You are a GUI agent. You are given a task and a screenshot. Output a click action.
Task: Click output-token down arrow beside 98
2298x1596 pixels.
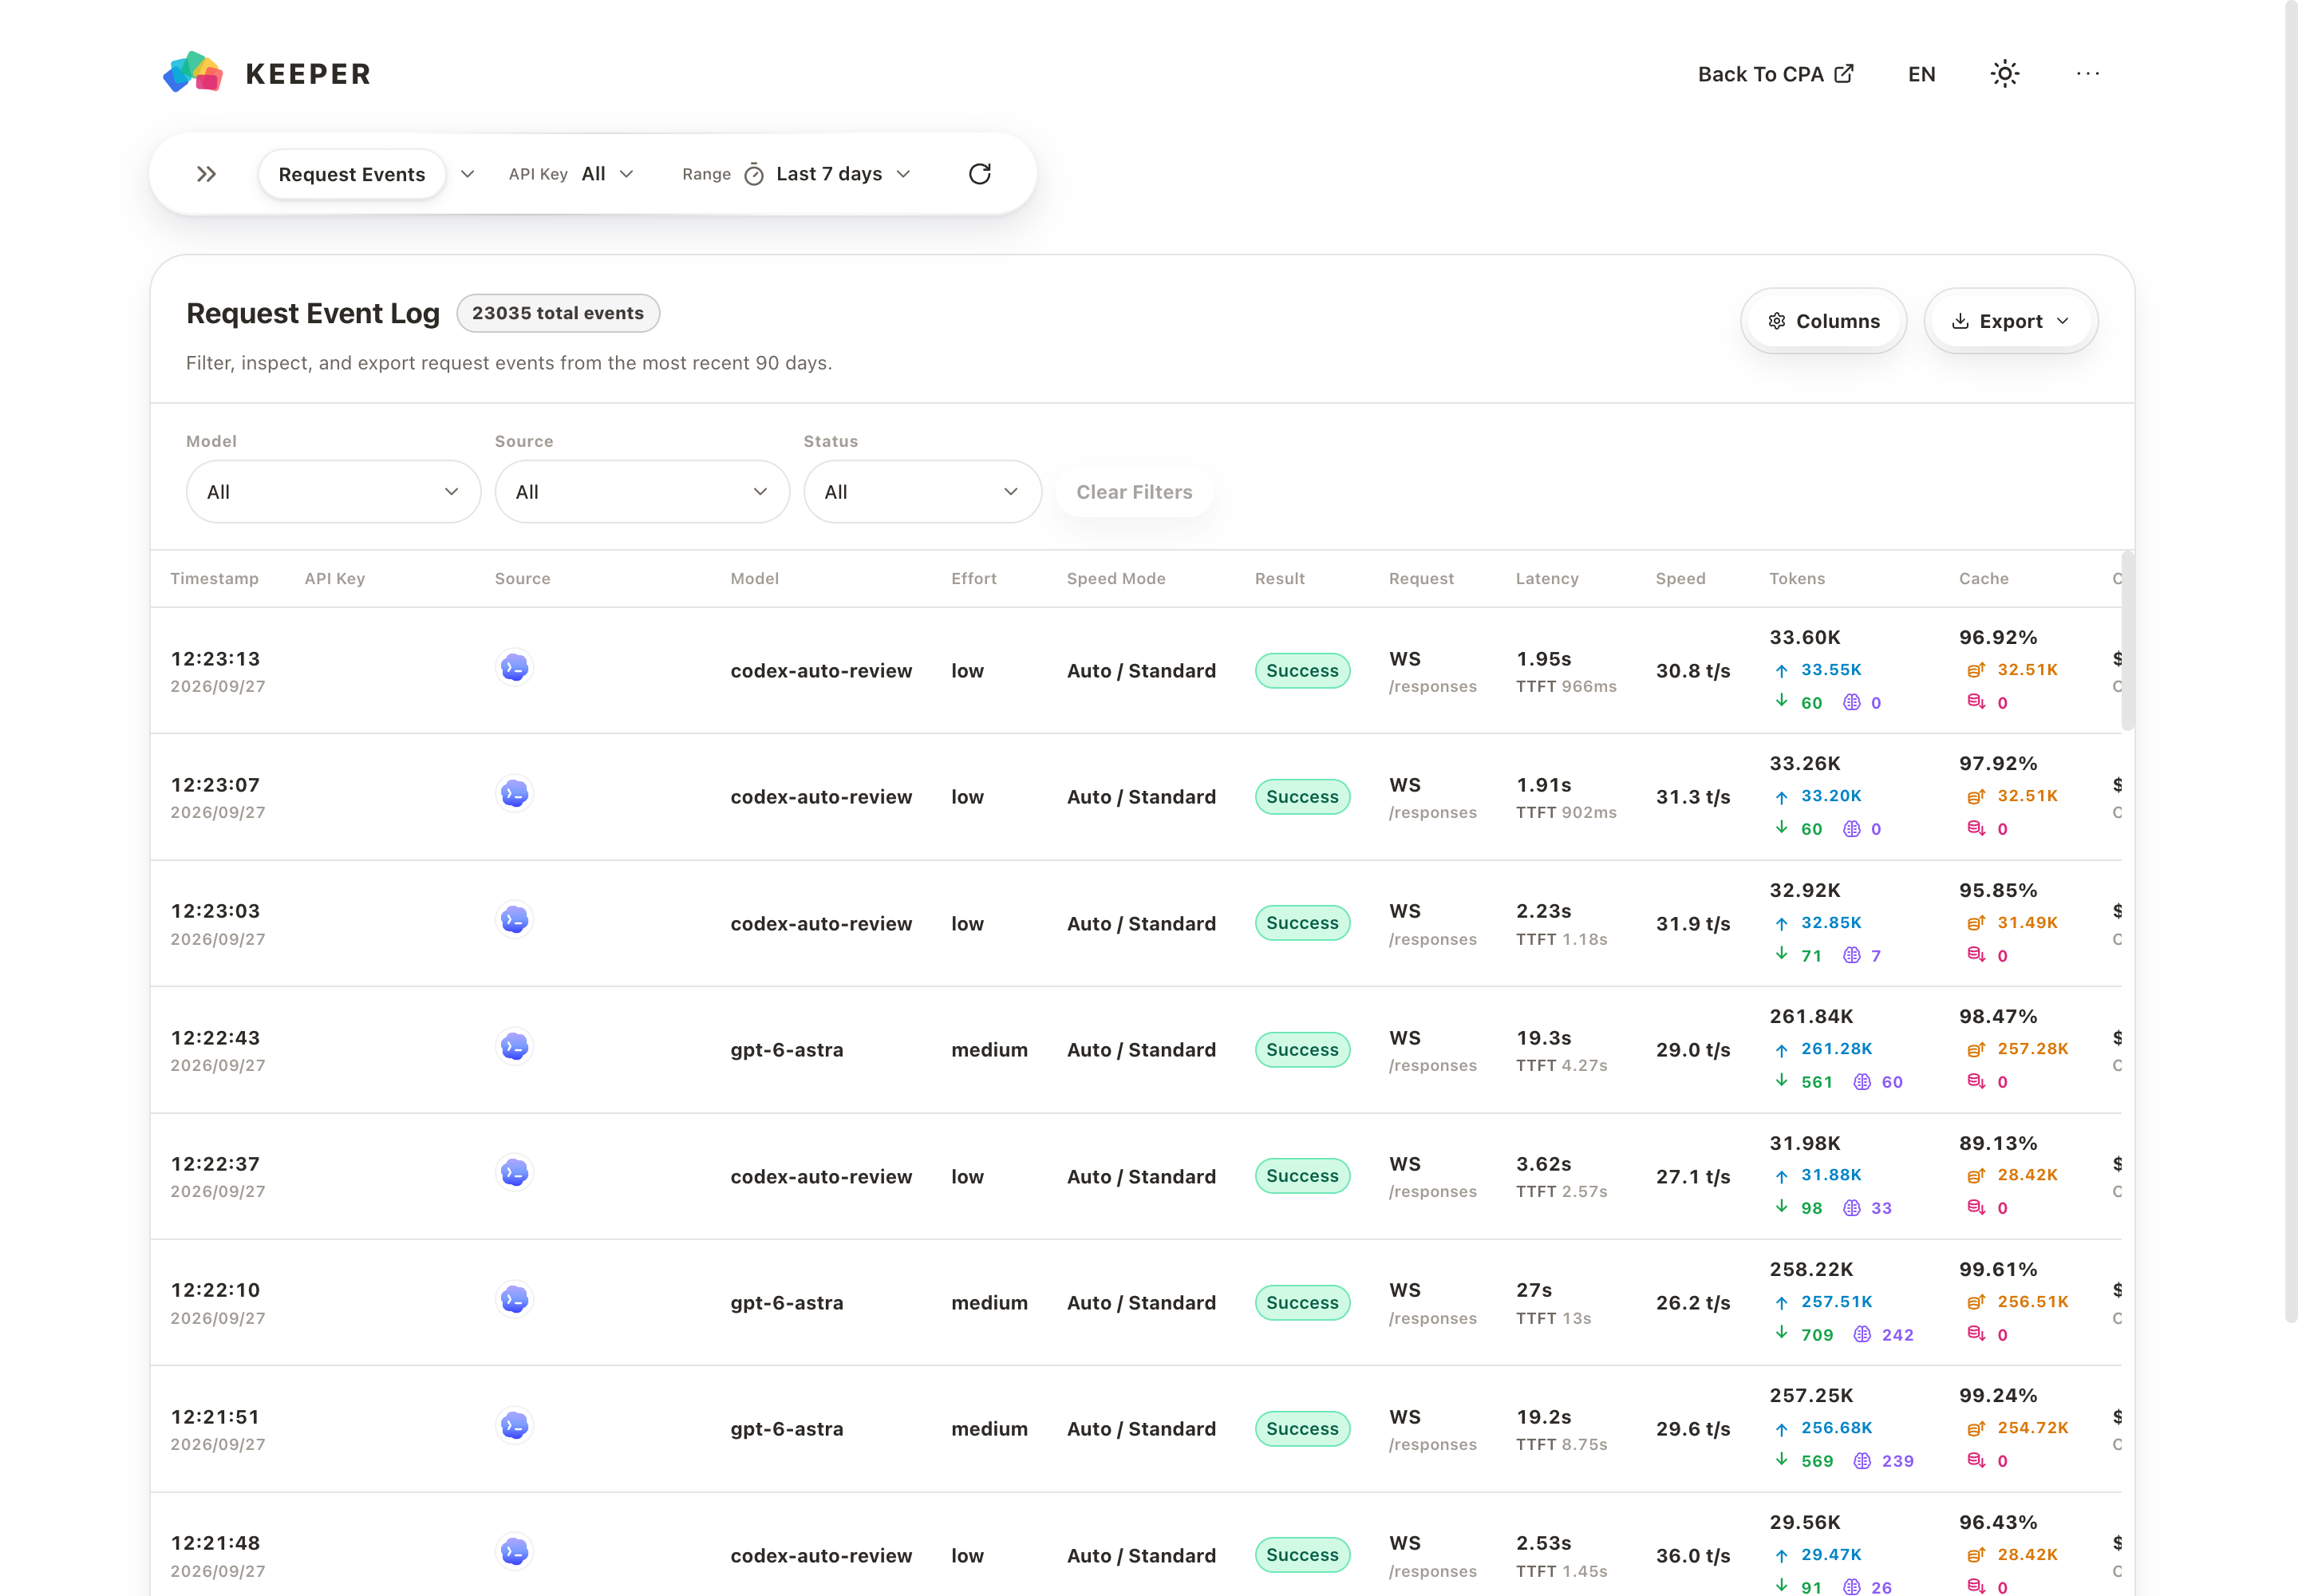(x=1781, y=1207)
